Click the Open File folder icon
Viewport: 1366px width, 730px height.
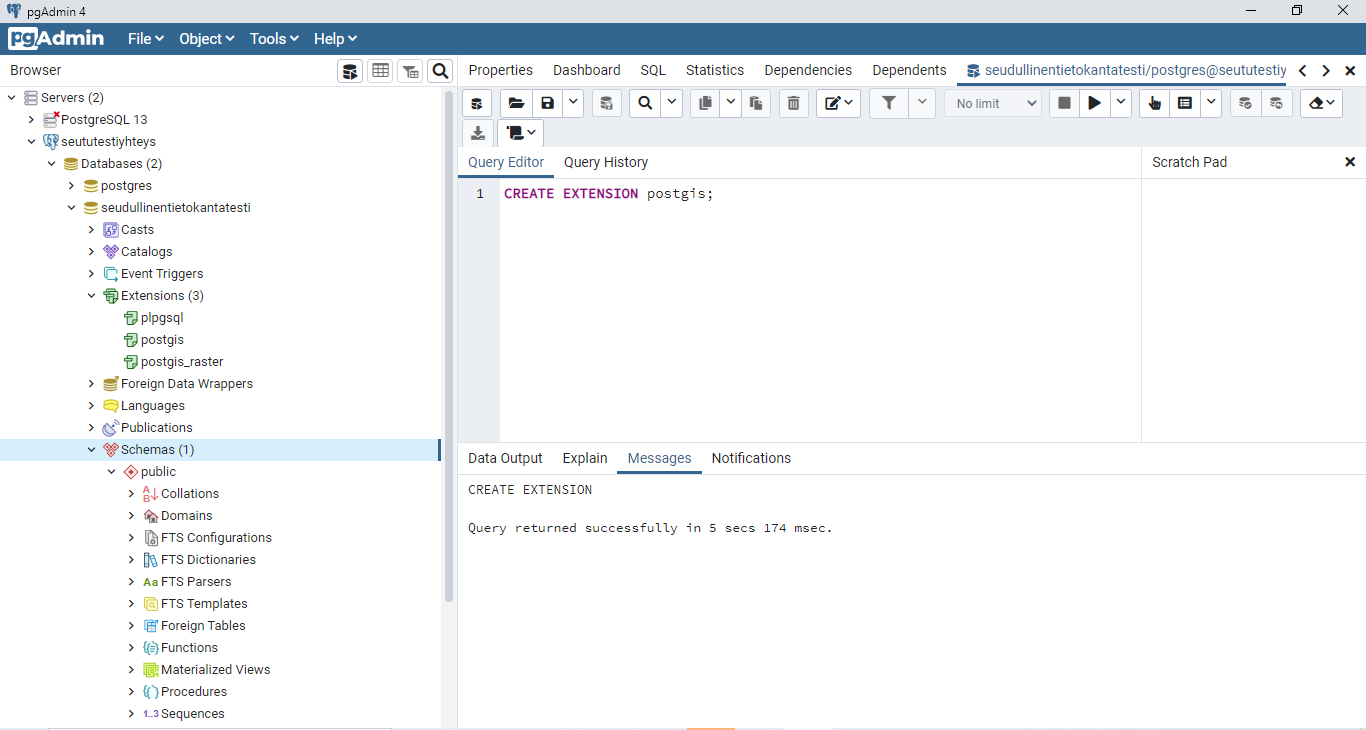(x=516, y=103)
